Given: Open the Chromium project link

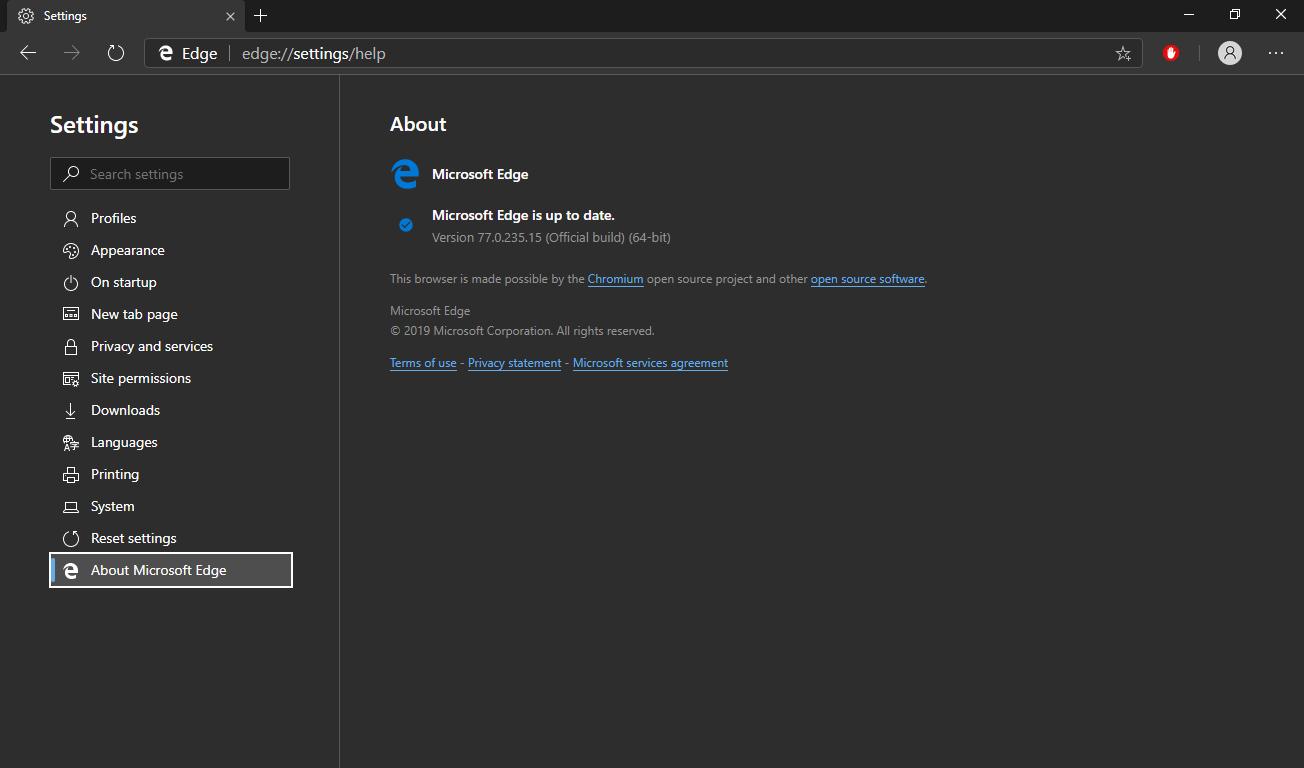Looking at the screenshot, I should [x=615, y=279].
